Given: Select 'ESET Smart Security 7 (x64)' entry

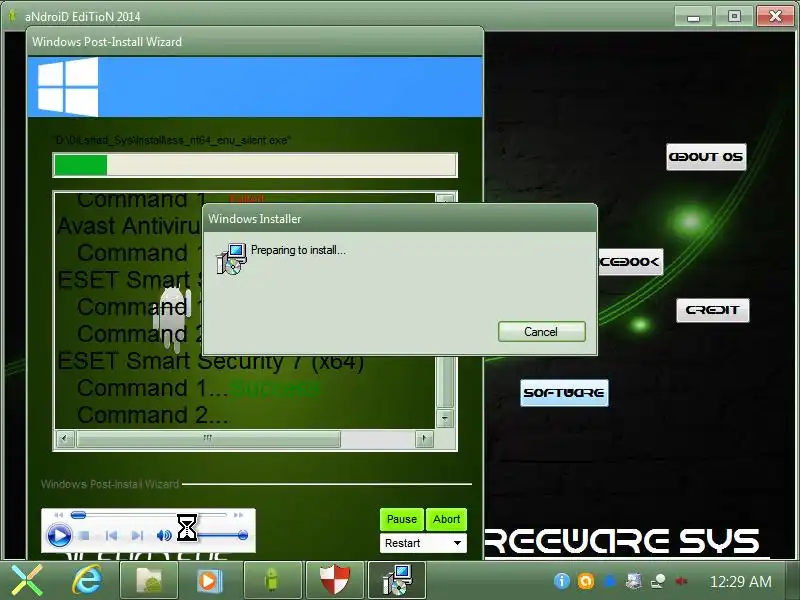Looking at the screenshot, I should point(211,361).
